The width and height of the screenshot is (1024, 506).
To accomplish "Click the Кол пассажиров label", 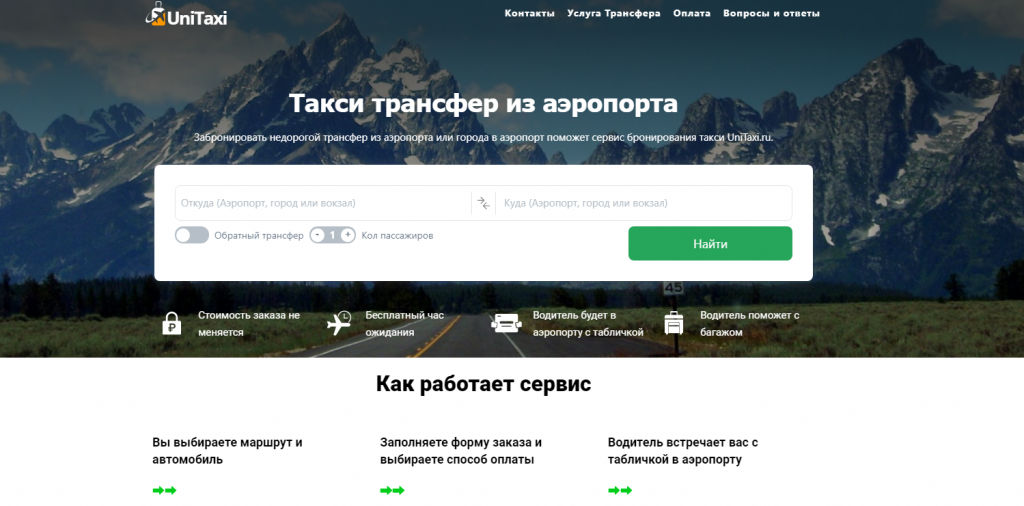I will [396, 235].
